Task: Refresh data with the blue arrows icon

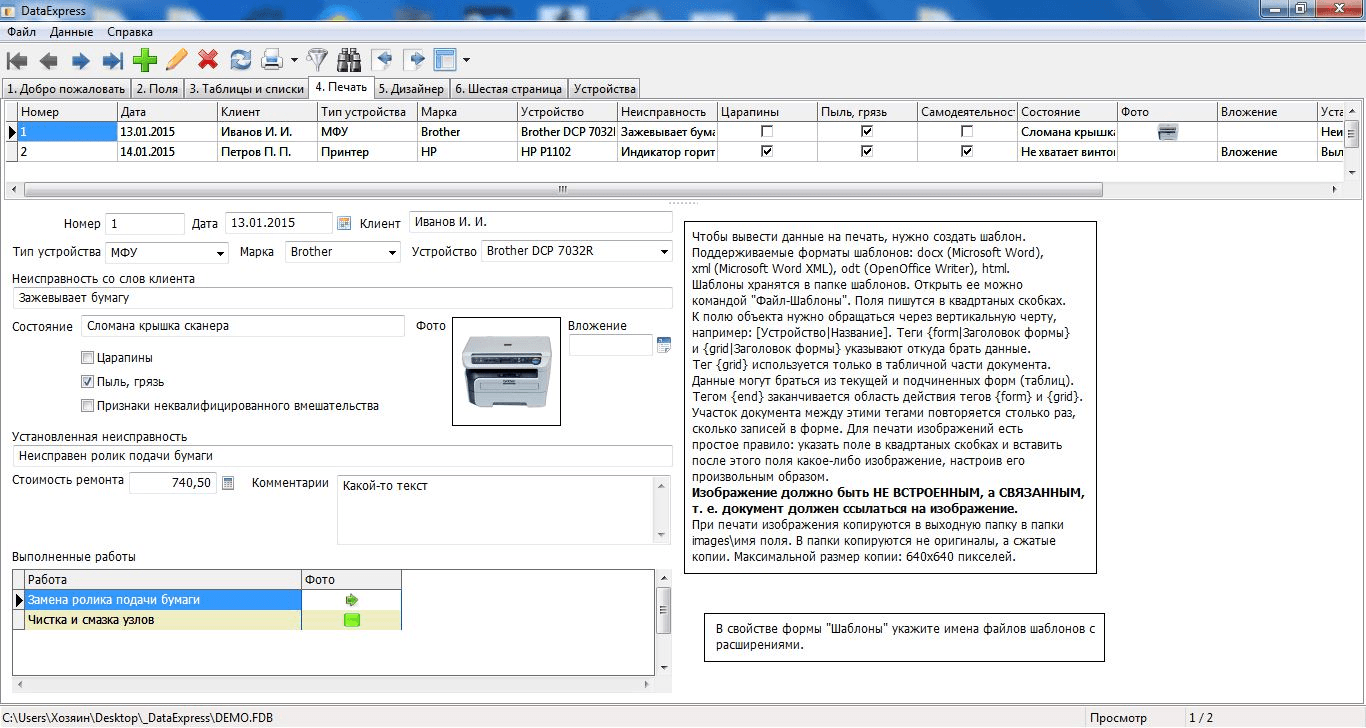Action: tap(241, 60)
